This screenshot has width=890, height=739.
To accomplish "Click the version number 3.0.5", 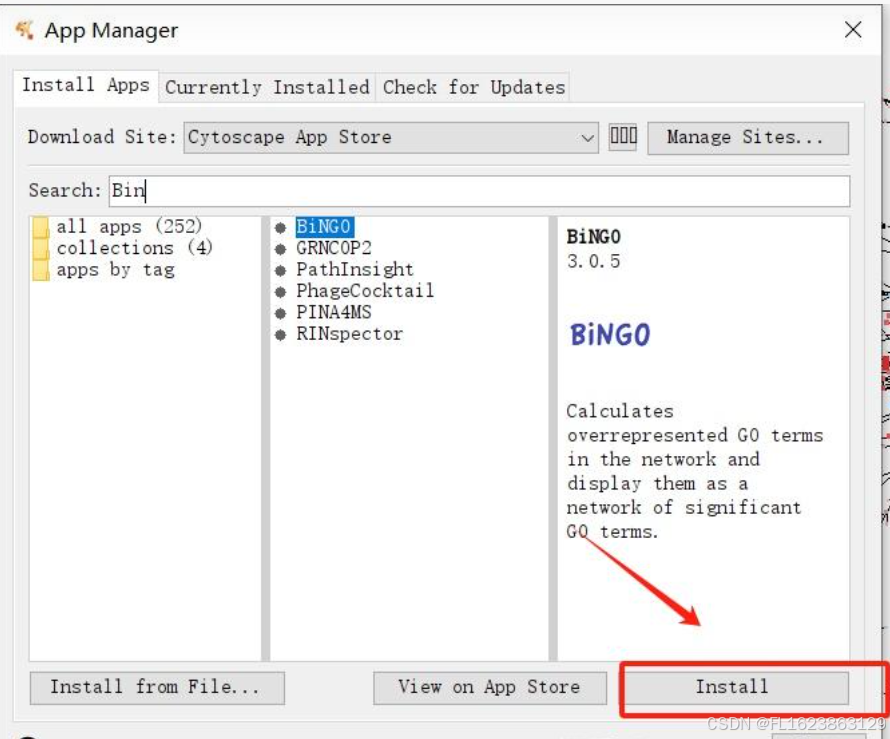I will (x=593, y=261).
